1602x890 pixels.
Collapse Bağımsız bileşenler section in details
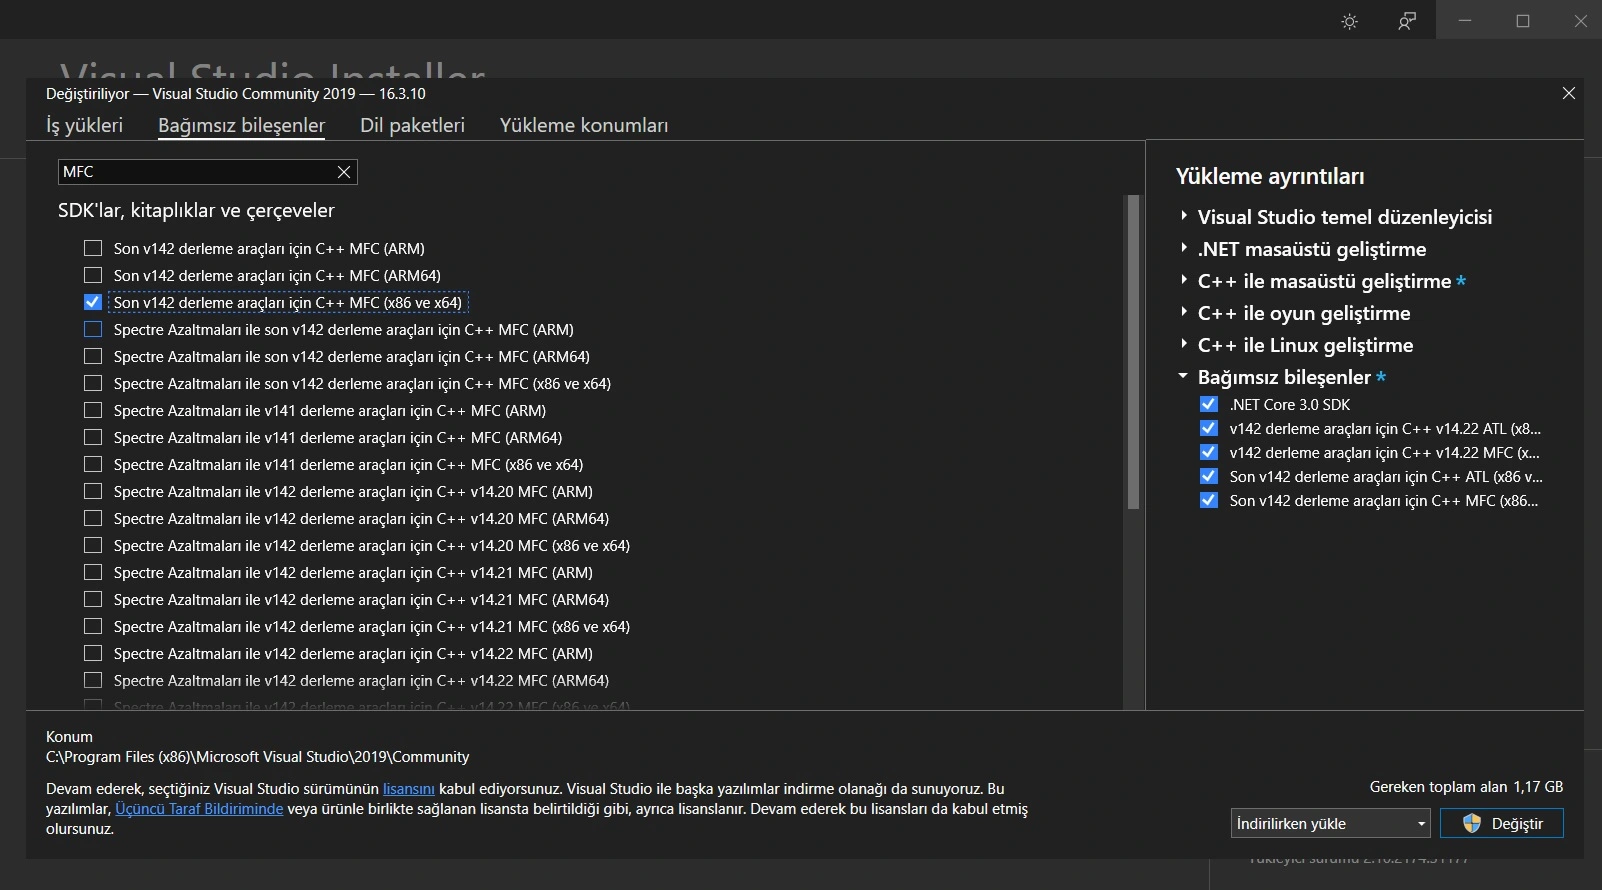[1184, 376]
